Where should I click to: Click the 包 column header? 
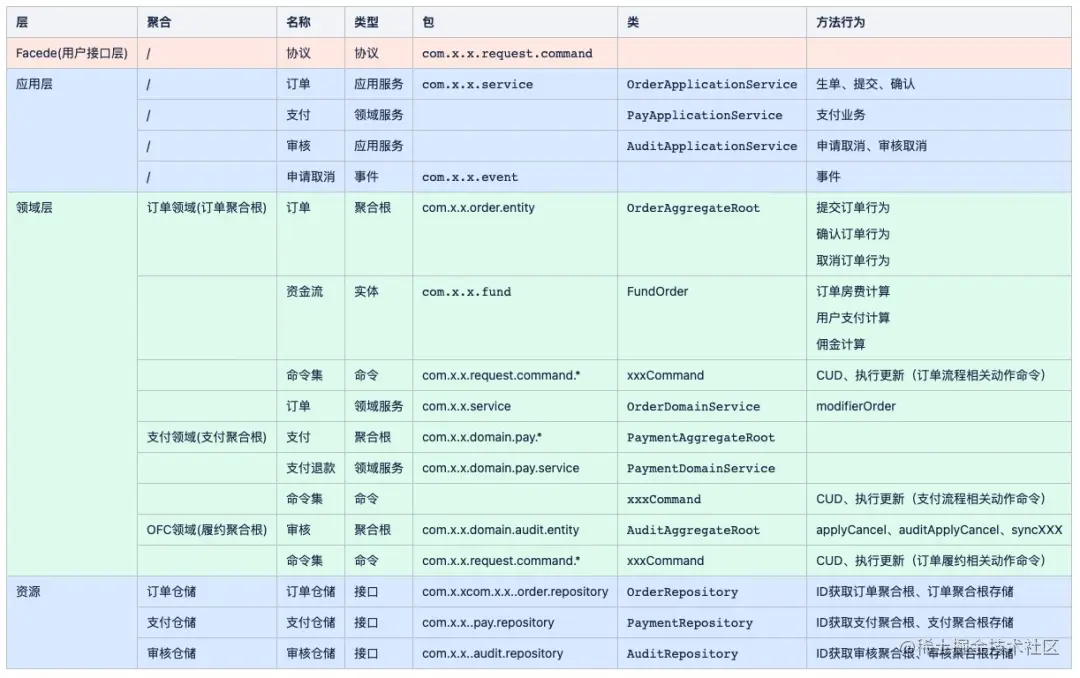coord(515,22)
